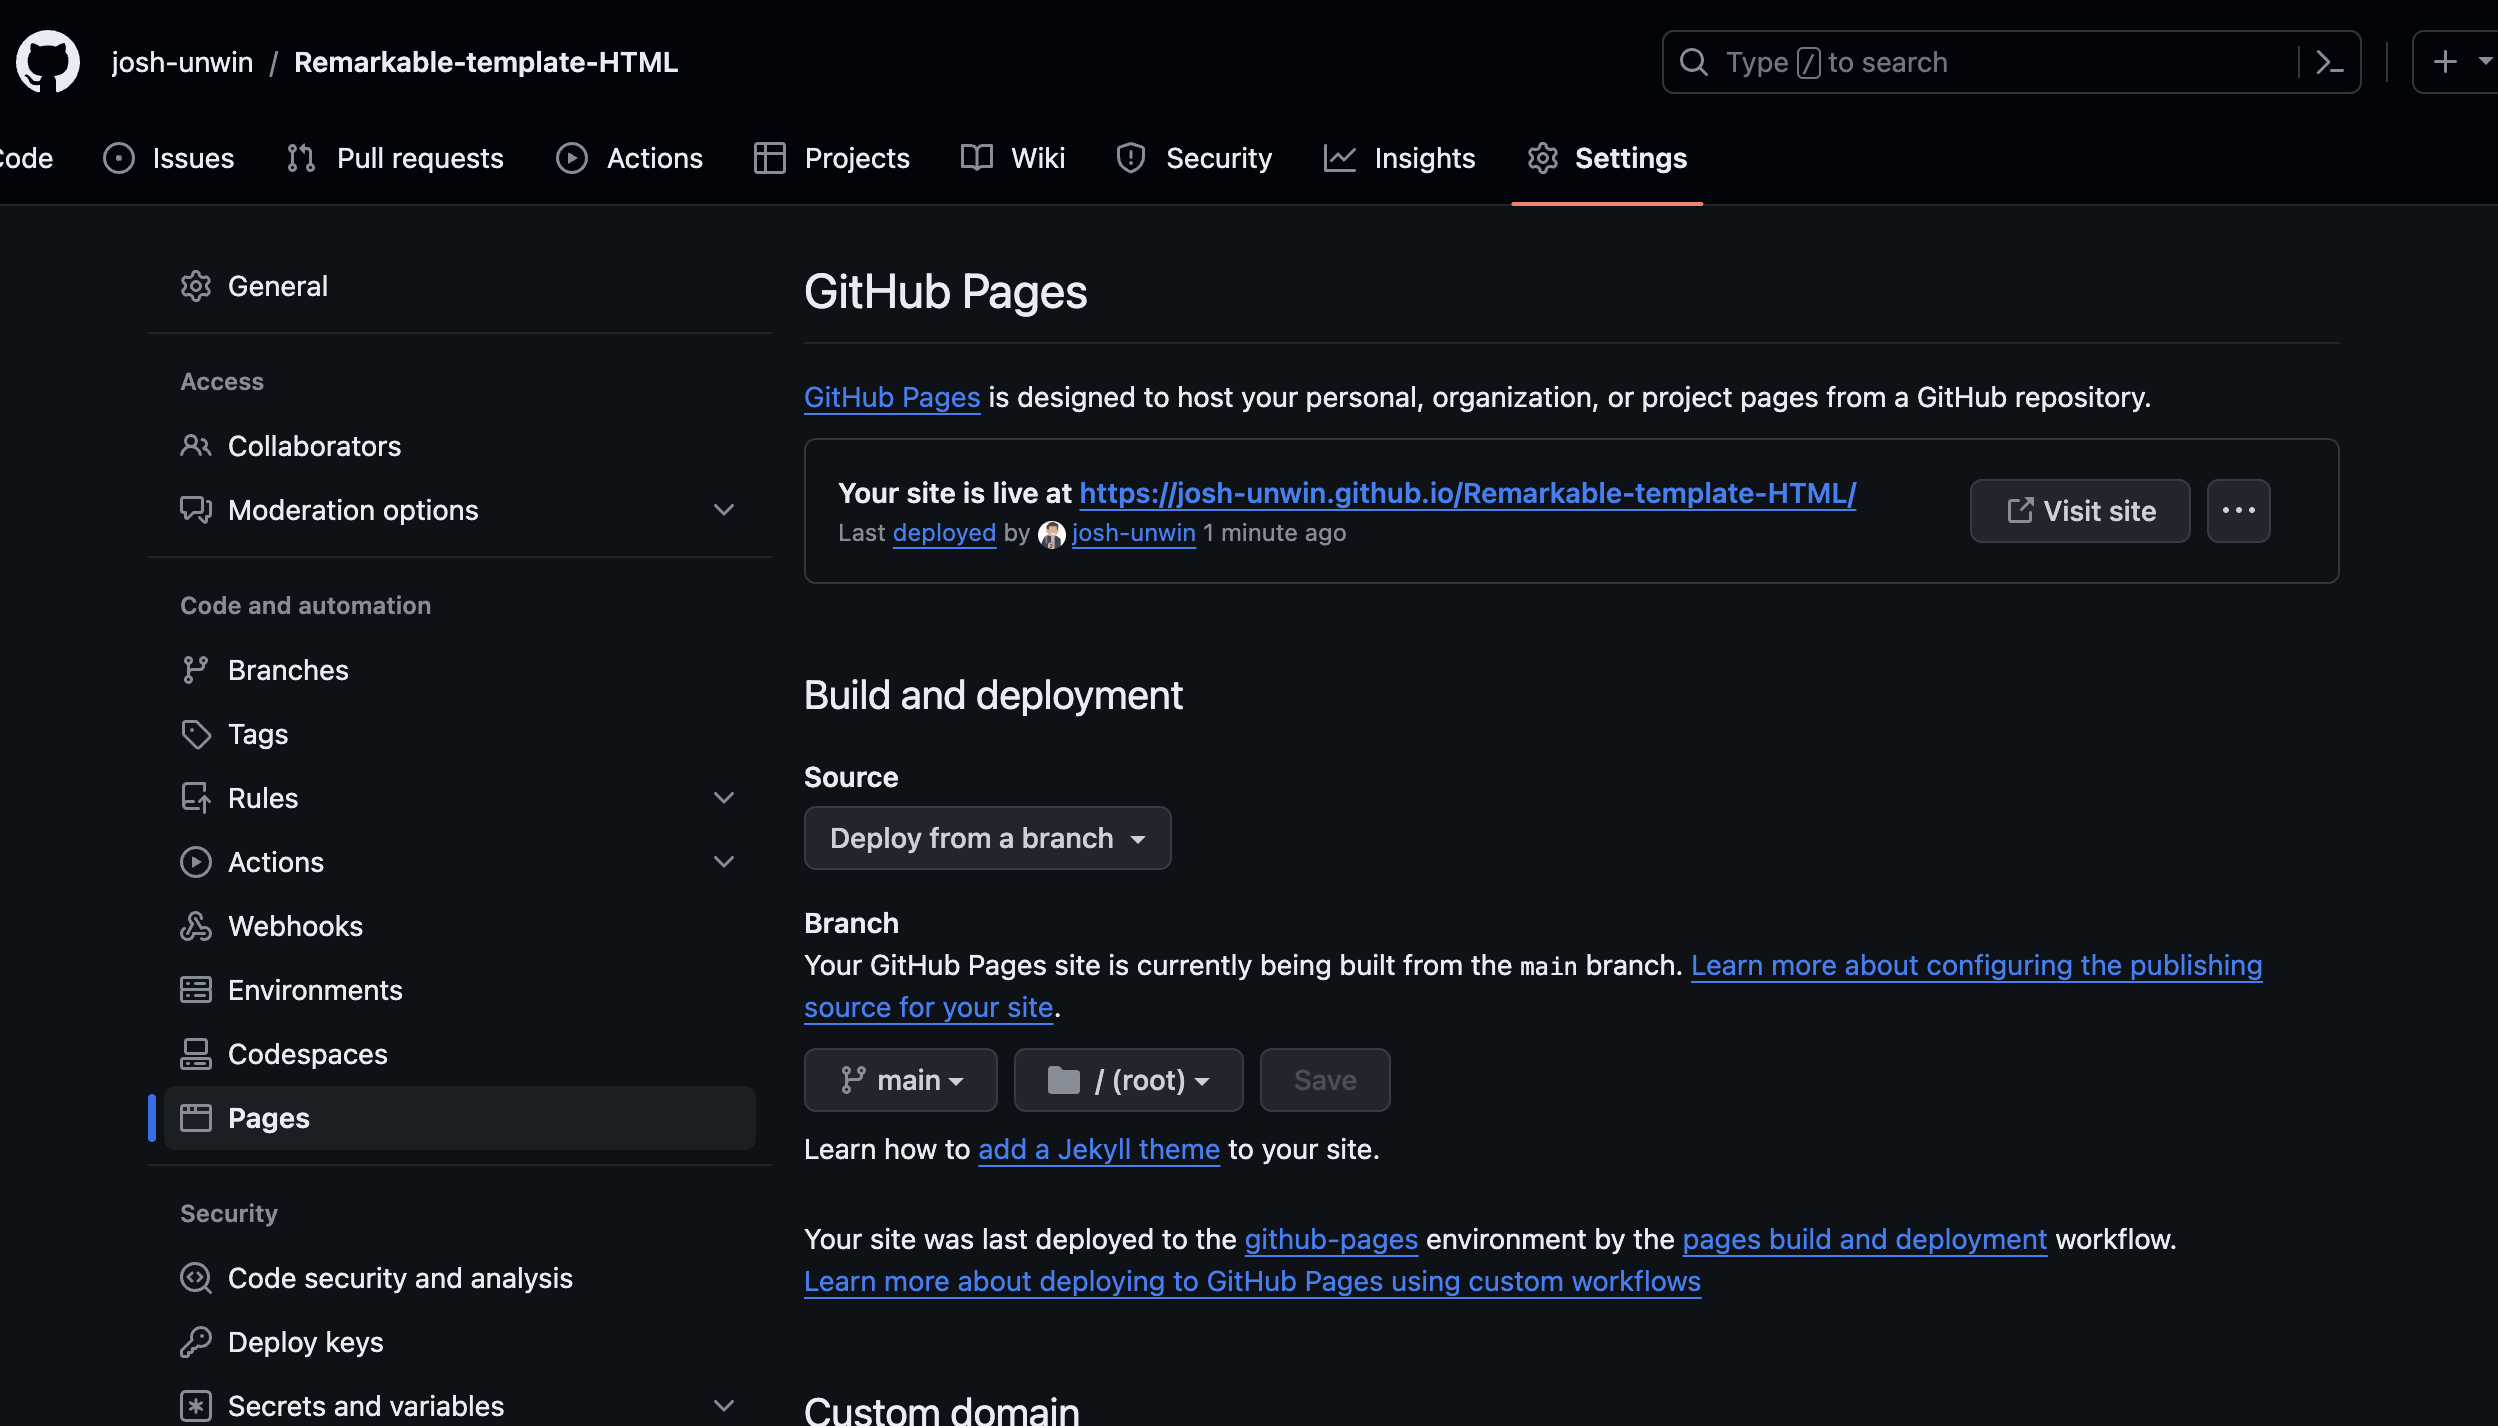The image size is (2498, 1426).
Task: Open the live site URL link
Action: pyautogui.click(x=1467, y=493)
